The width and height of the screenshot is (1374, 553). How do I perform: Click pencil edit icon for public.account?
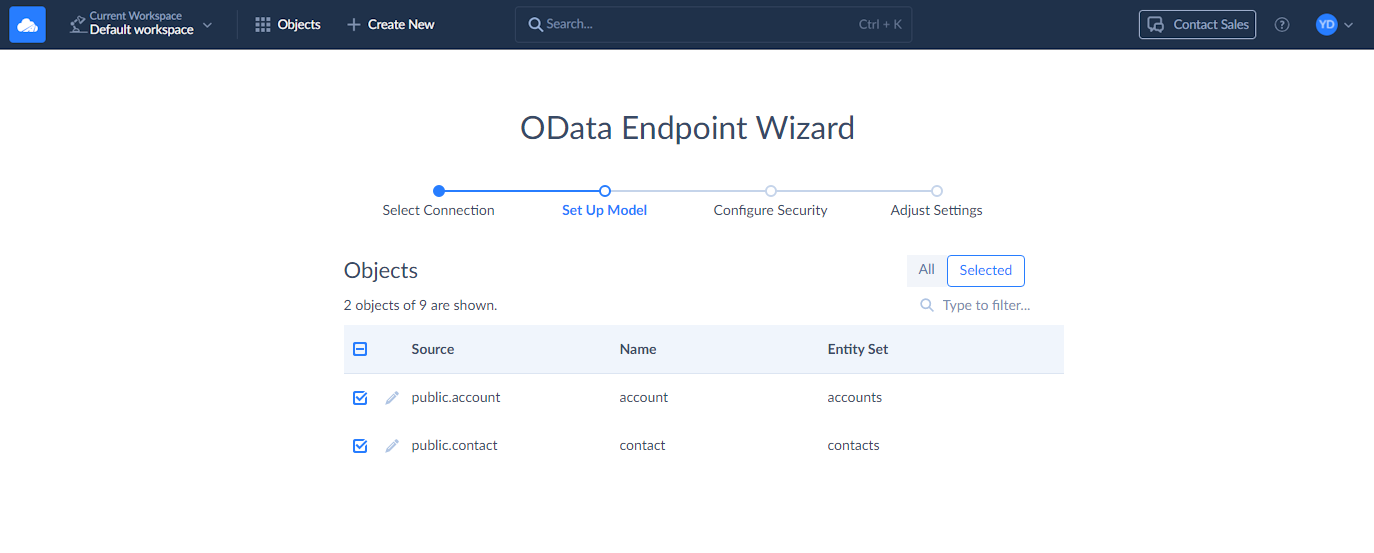click(392, 398)
